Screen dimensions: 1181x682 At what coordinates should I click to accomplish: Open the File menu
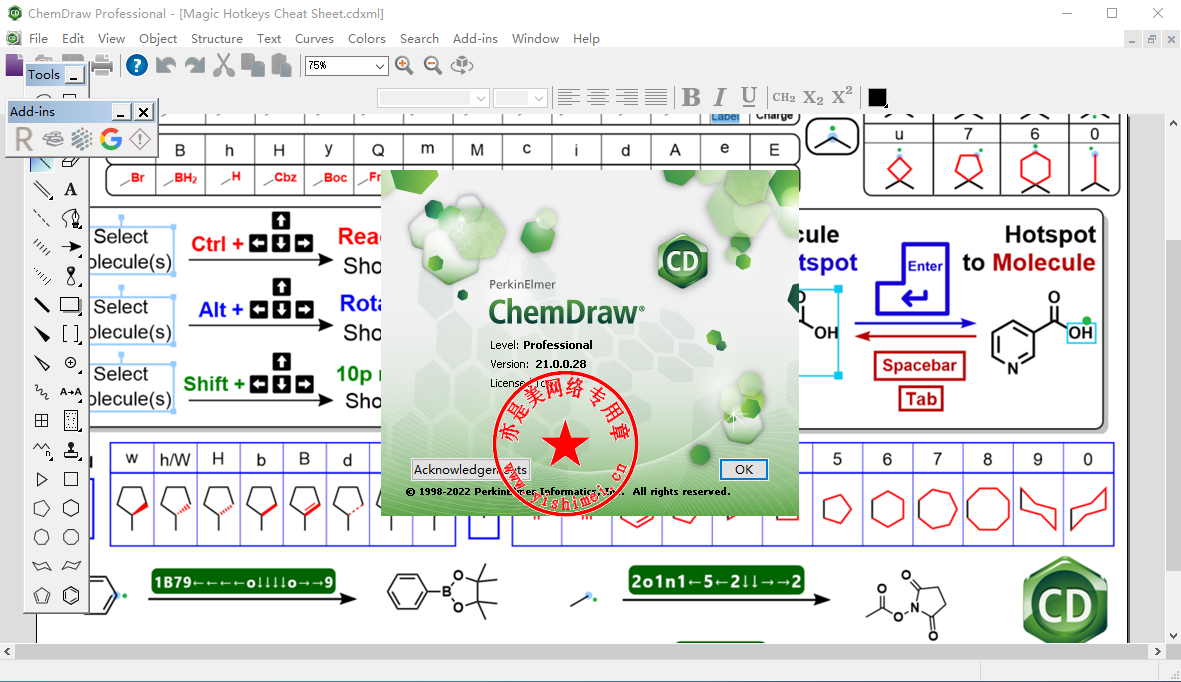38,38
